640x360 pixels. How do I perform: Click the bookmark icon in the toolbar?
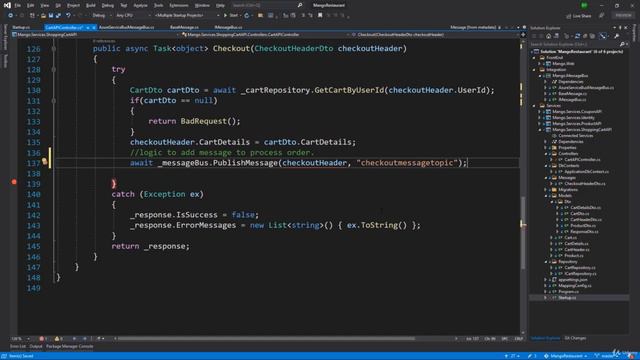tap(320, 15)
